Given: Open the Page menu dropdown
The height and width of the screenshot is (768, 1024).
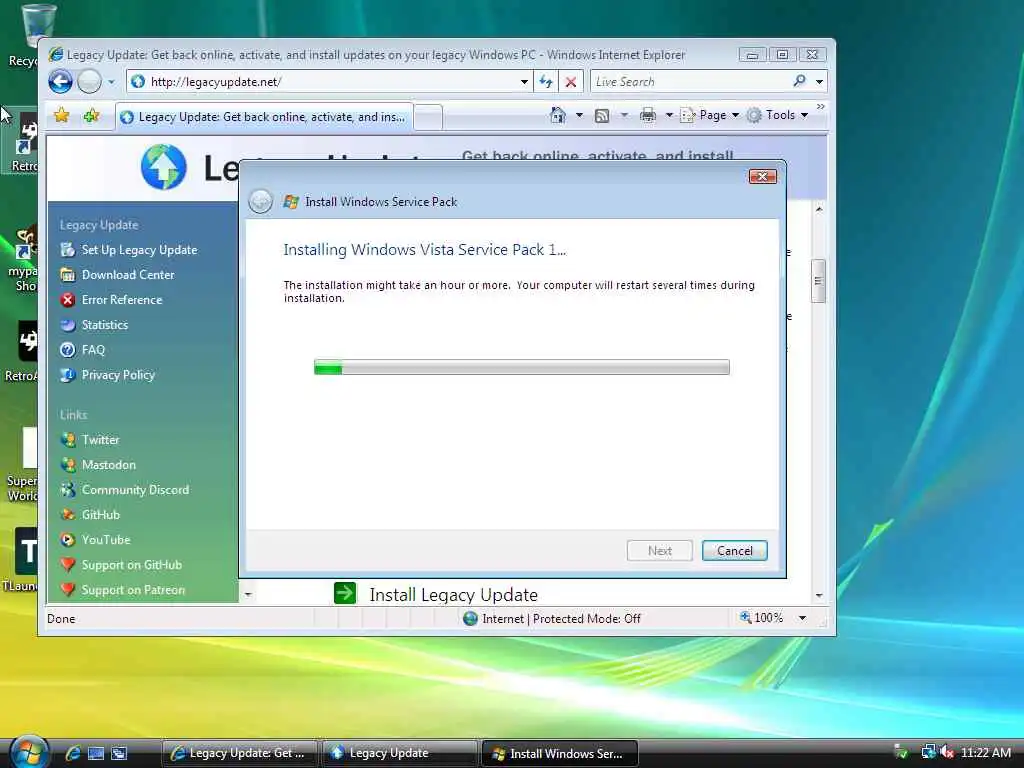Looking at the screenshot, I should click(x=709, y=116).
